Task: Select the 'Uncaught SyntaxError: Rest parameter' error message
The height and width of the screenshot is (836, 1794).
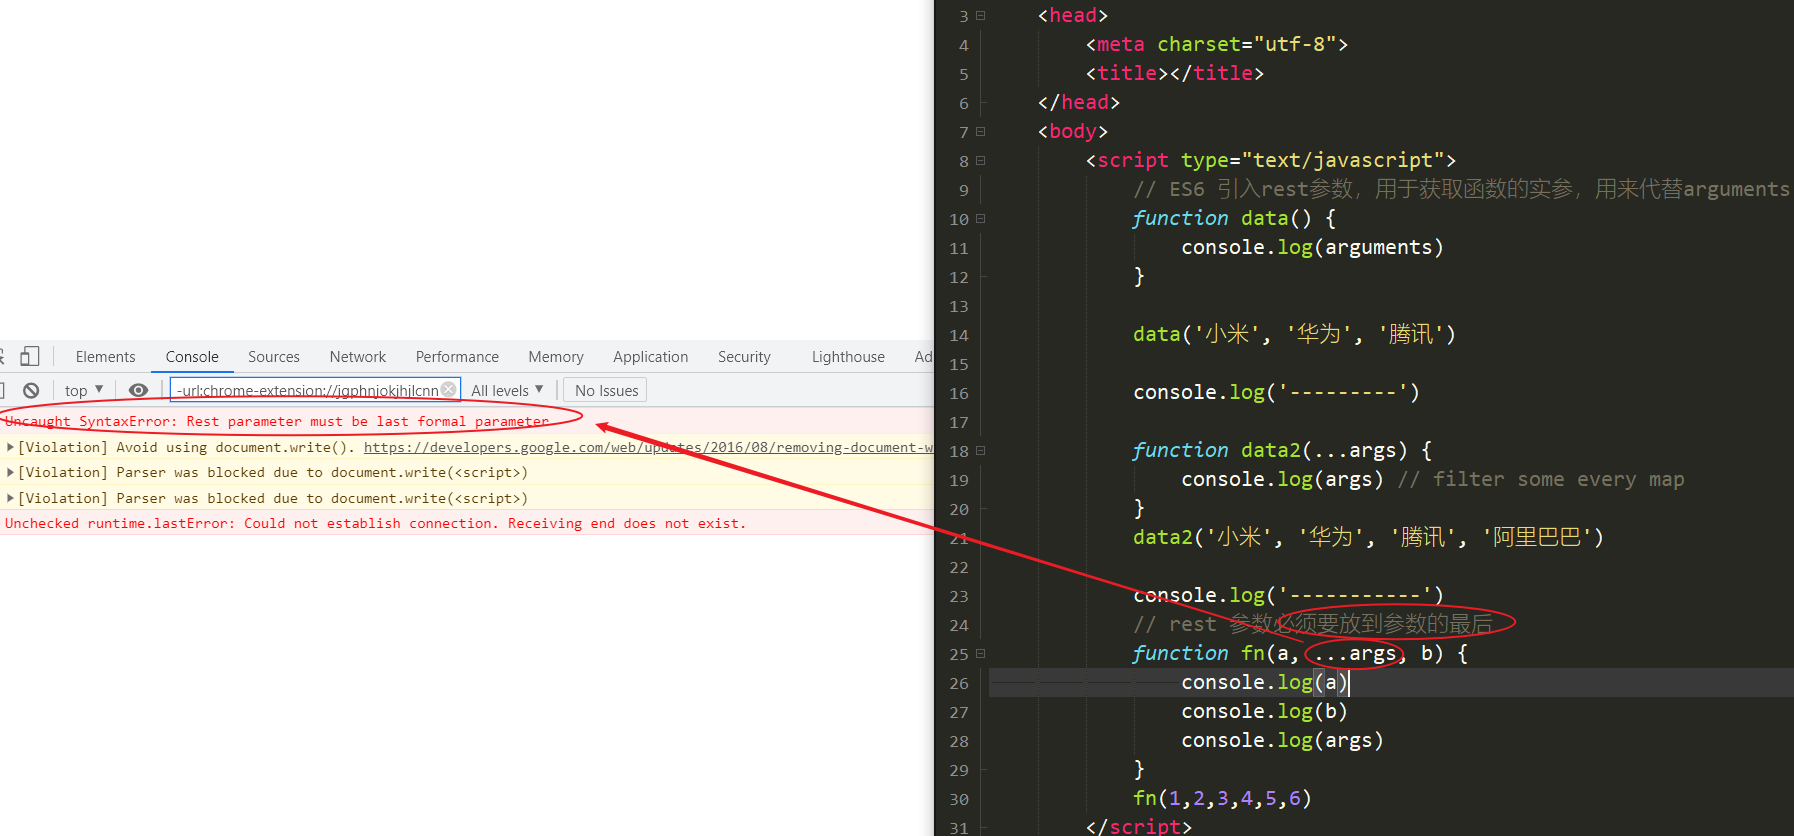Action: click(x=277, y=421)
